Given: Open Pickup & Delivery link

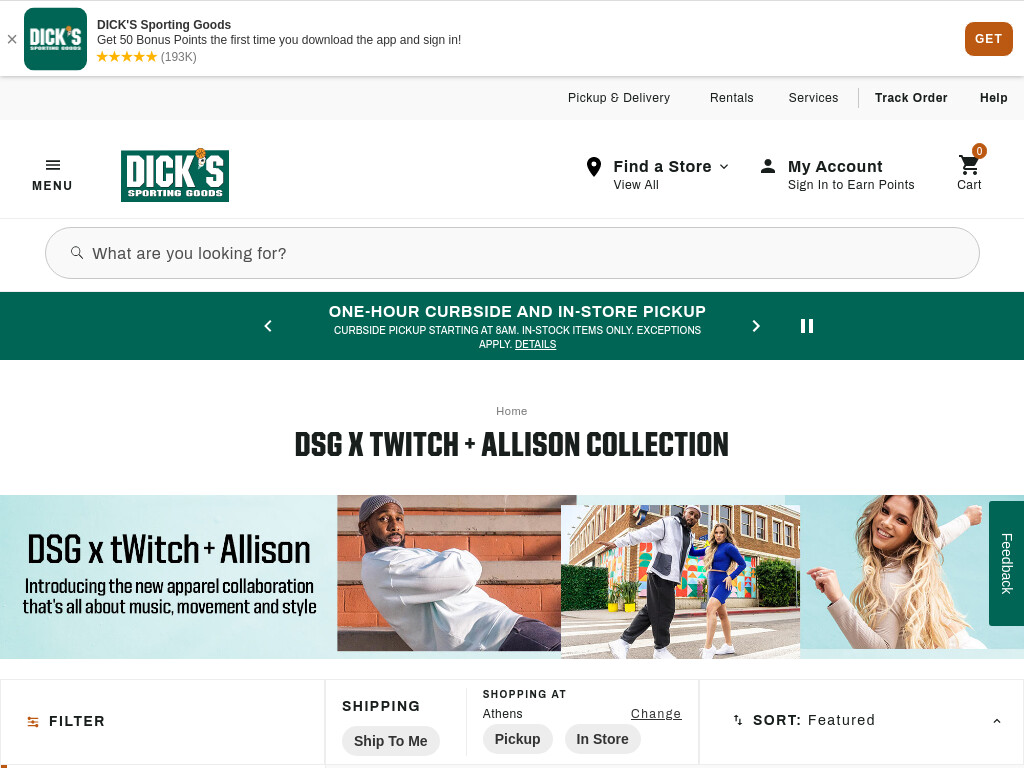Looking at the screenshot, I should (x=618, y=97).
